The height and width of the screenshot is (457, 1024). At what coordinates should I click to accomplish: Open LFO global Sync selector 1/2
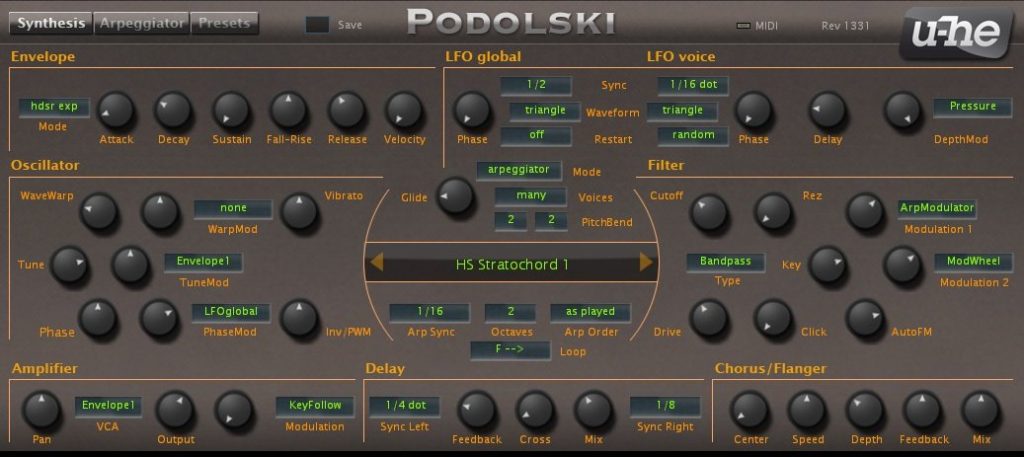pyautogui.click(x=536, y=86)
